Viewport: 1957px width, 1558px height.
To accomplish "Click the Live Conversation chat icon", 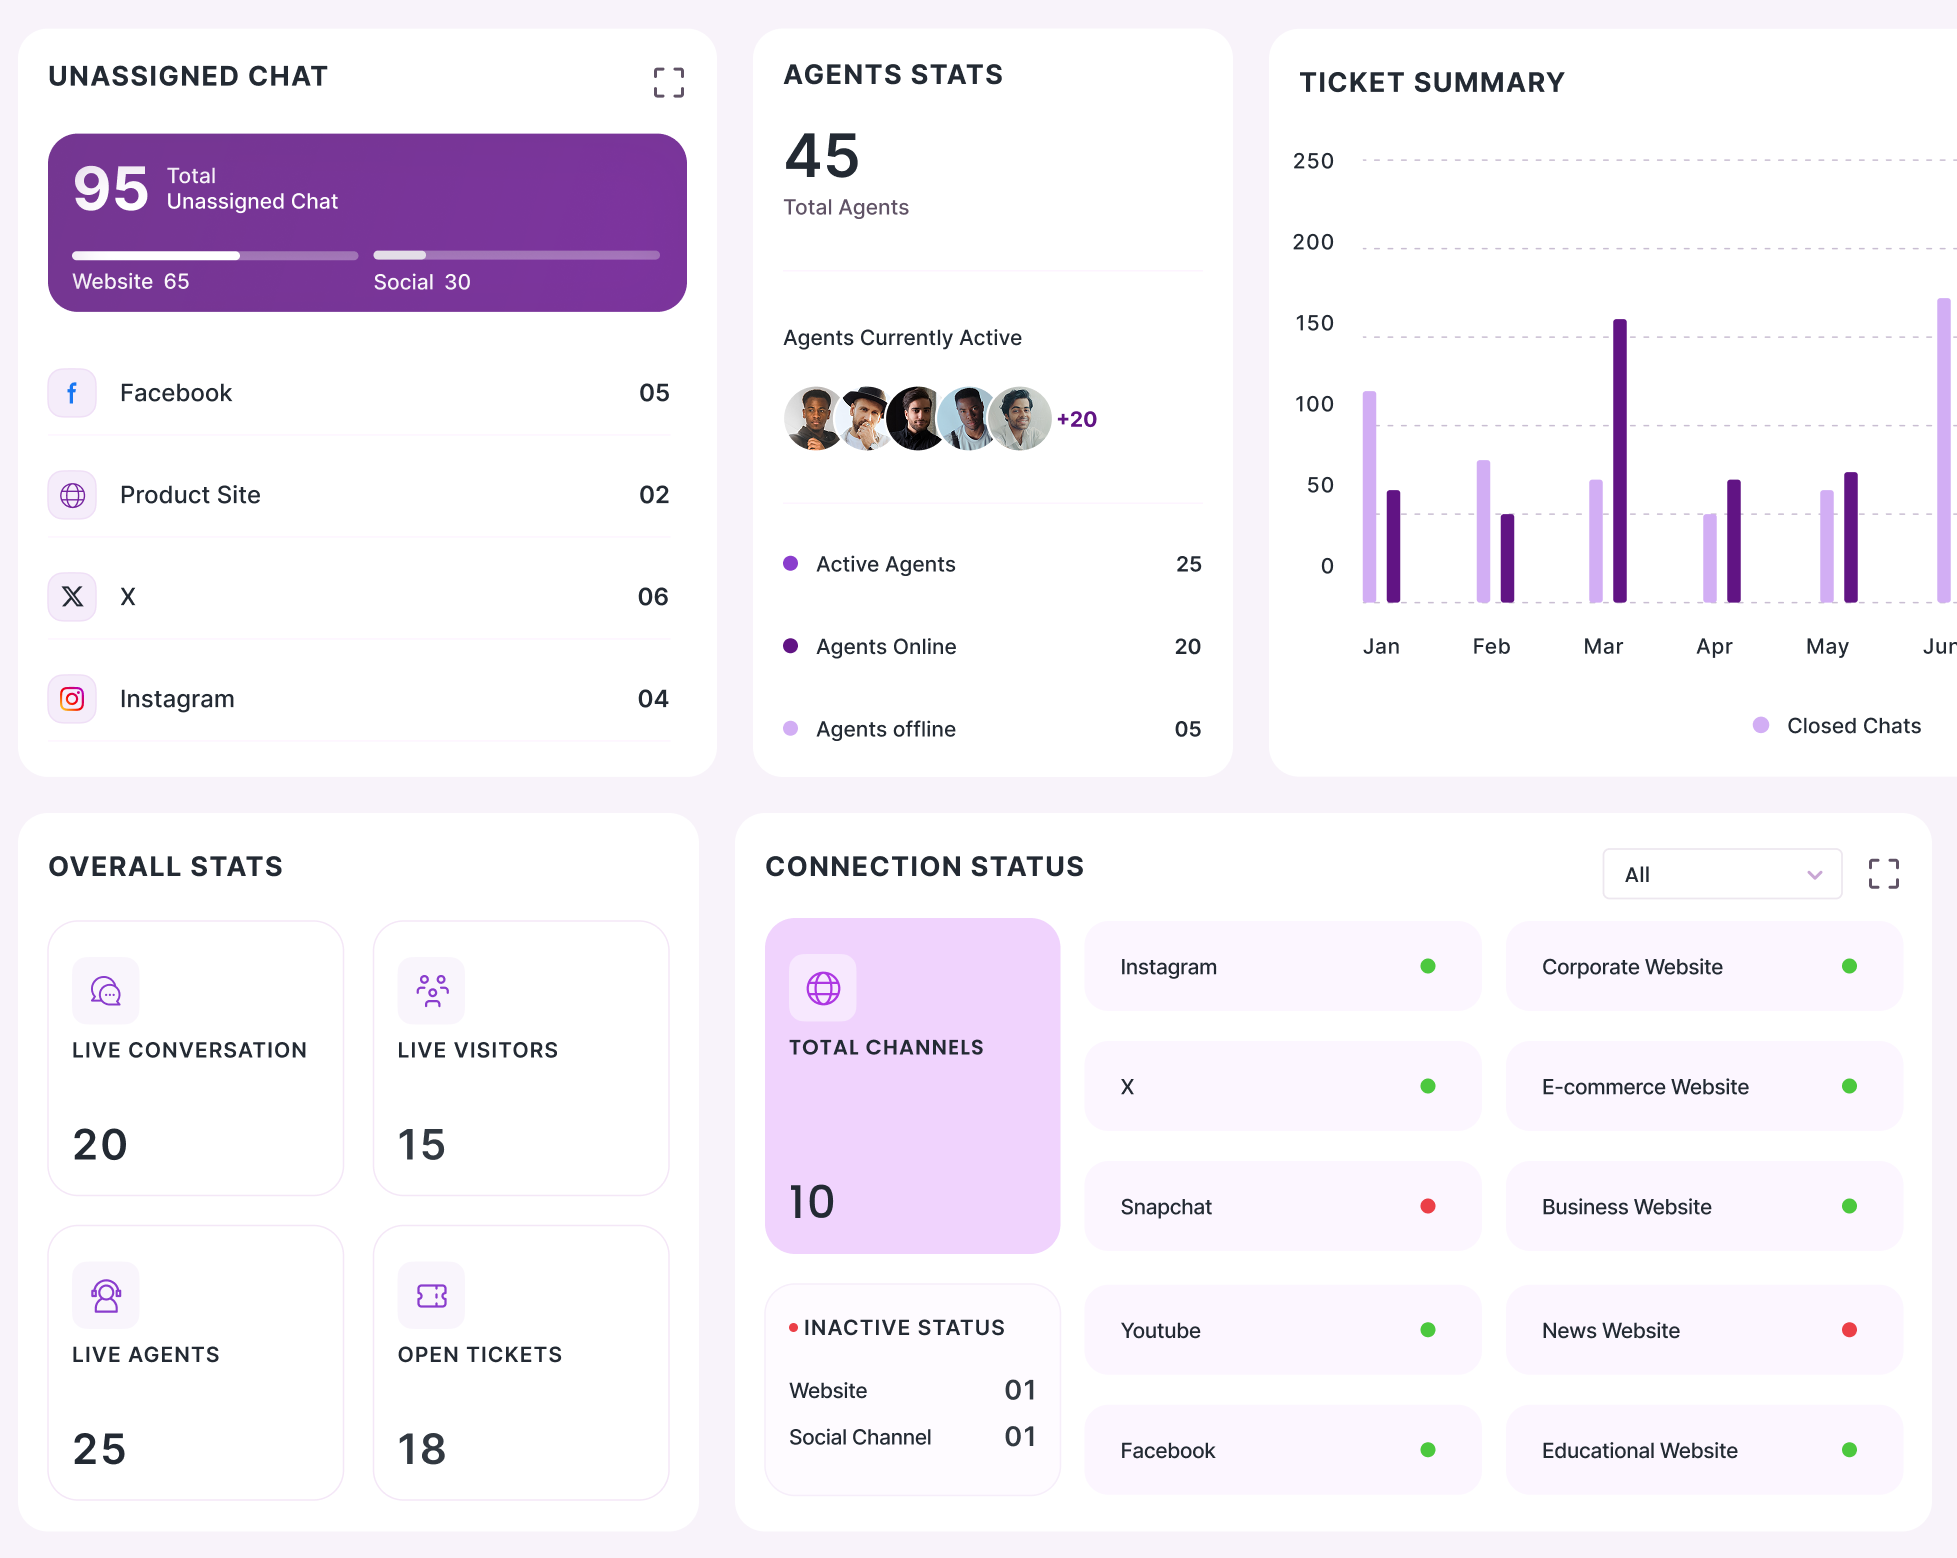I will coord(105,991).
